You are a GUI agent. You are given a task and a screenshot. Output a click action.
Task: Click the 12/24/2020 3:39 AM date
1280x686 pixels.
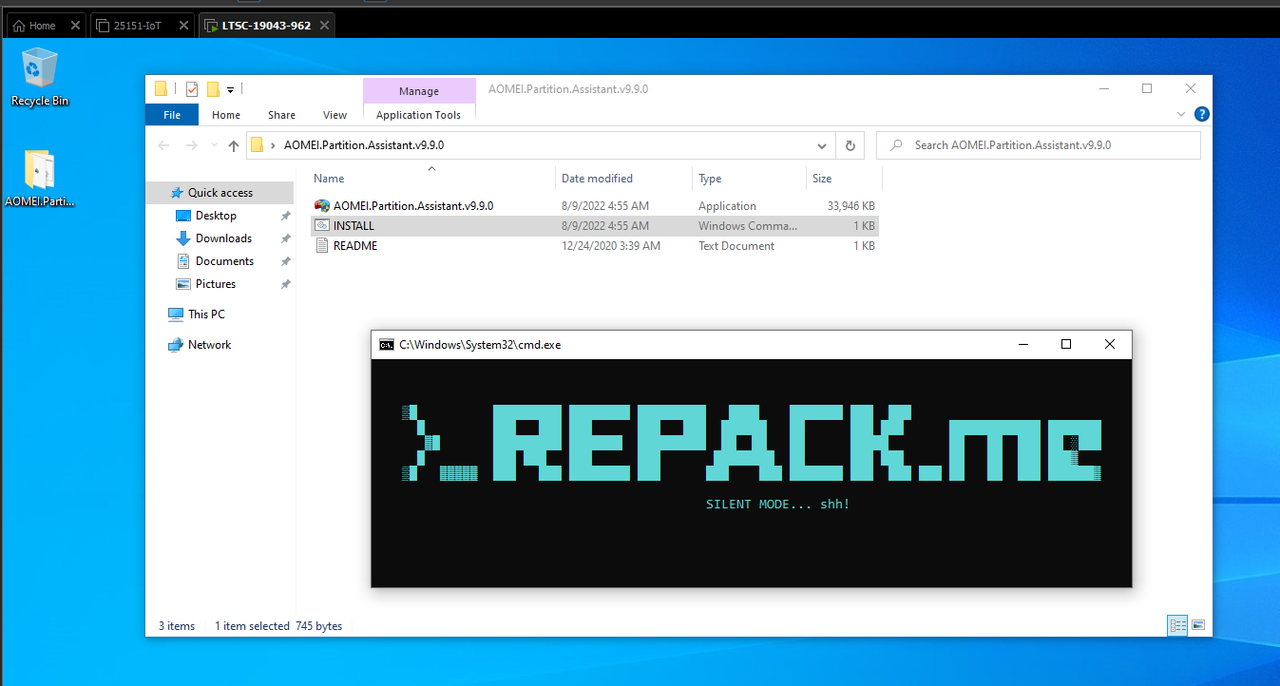click(x=610, y=246)
